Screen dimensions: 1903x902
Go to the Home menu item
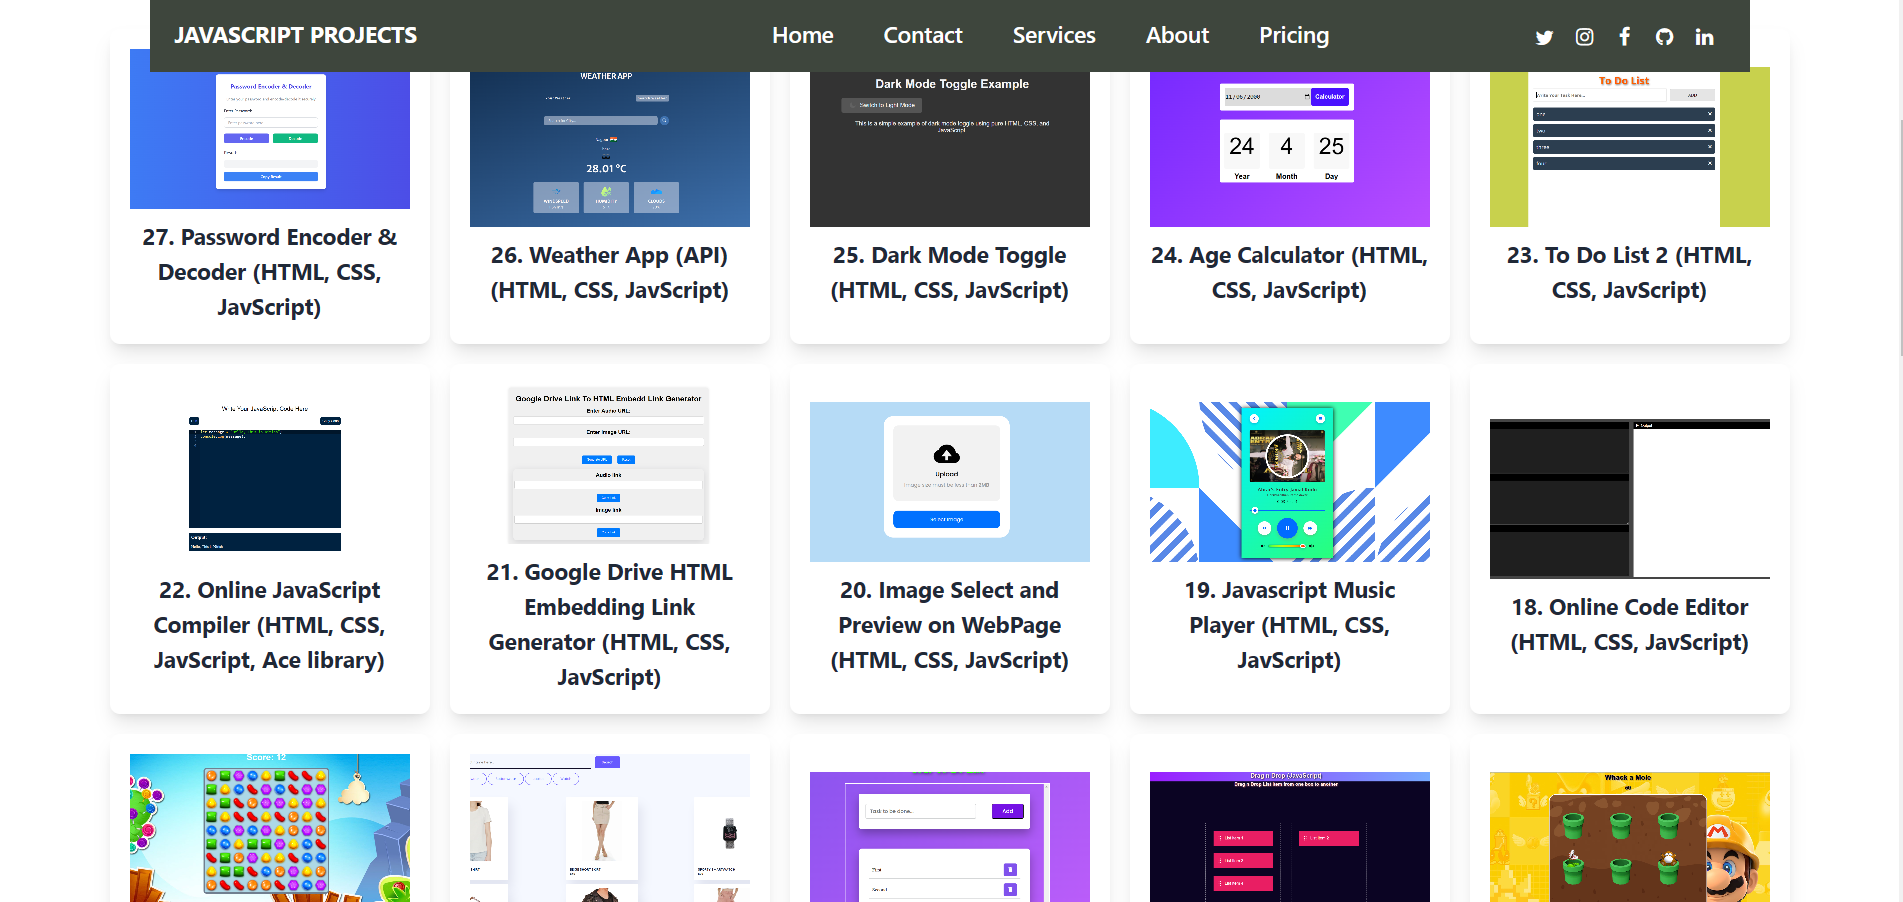pyautogui.click(x=802, y=36)
